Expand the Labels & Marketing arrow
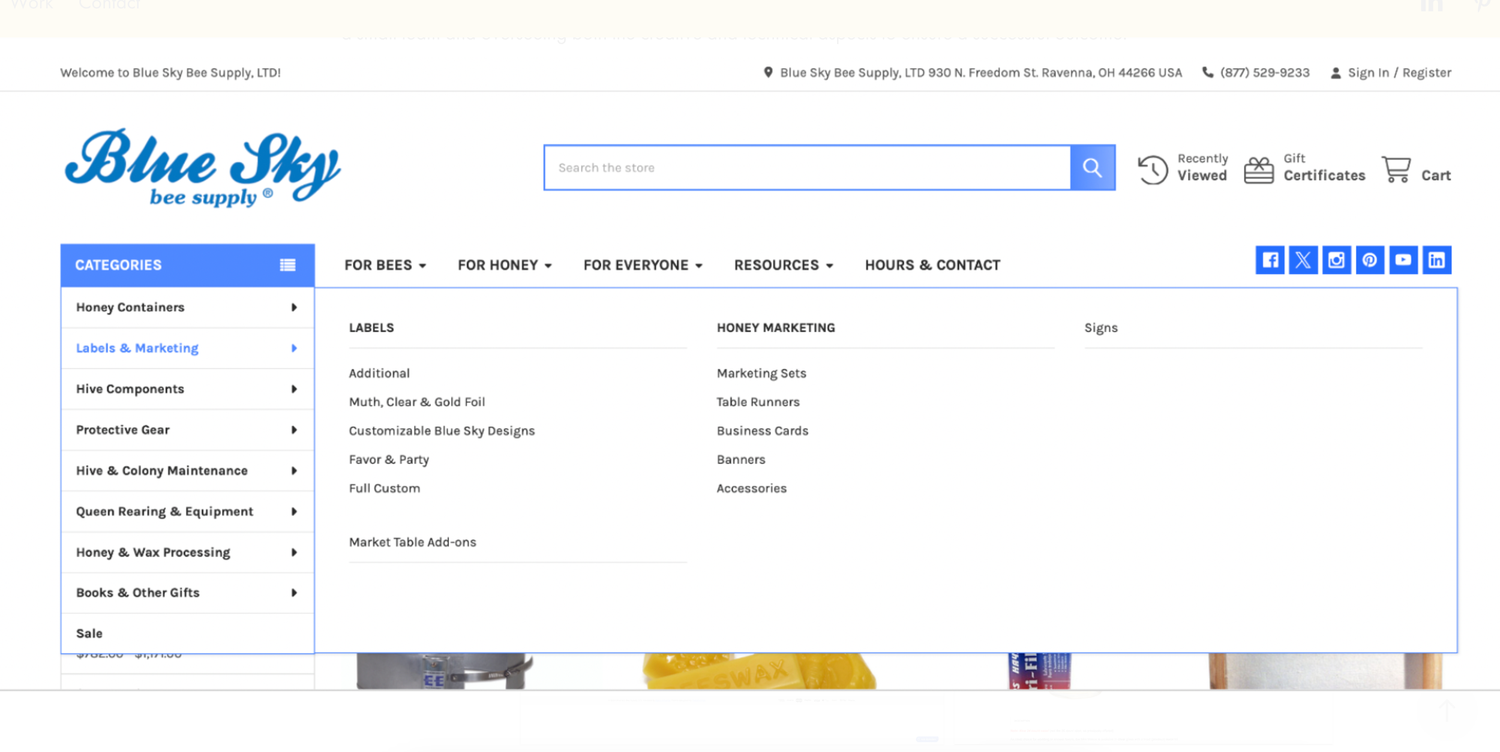Image resolution: width=1500 pixels, height=752 pixels. [x=294, y=348]
